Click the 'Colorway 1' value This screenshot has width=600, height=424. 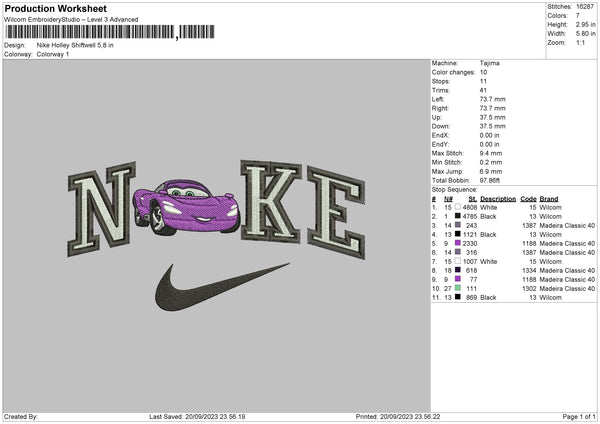(x=53, y=54)
